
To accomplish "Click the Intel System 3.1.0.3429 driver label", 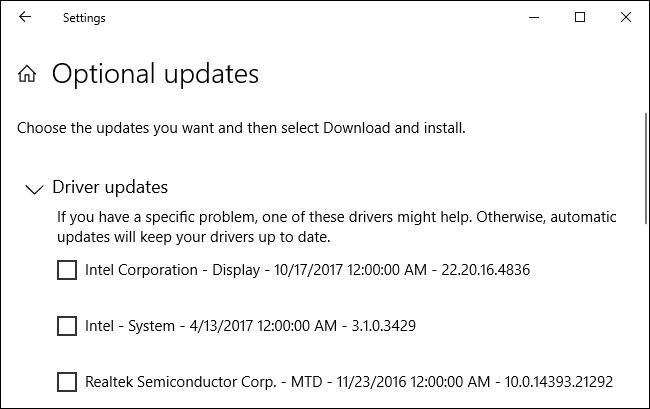I will [258, 326].
